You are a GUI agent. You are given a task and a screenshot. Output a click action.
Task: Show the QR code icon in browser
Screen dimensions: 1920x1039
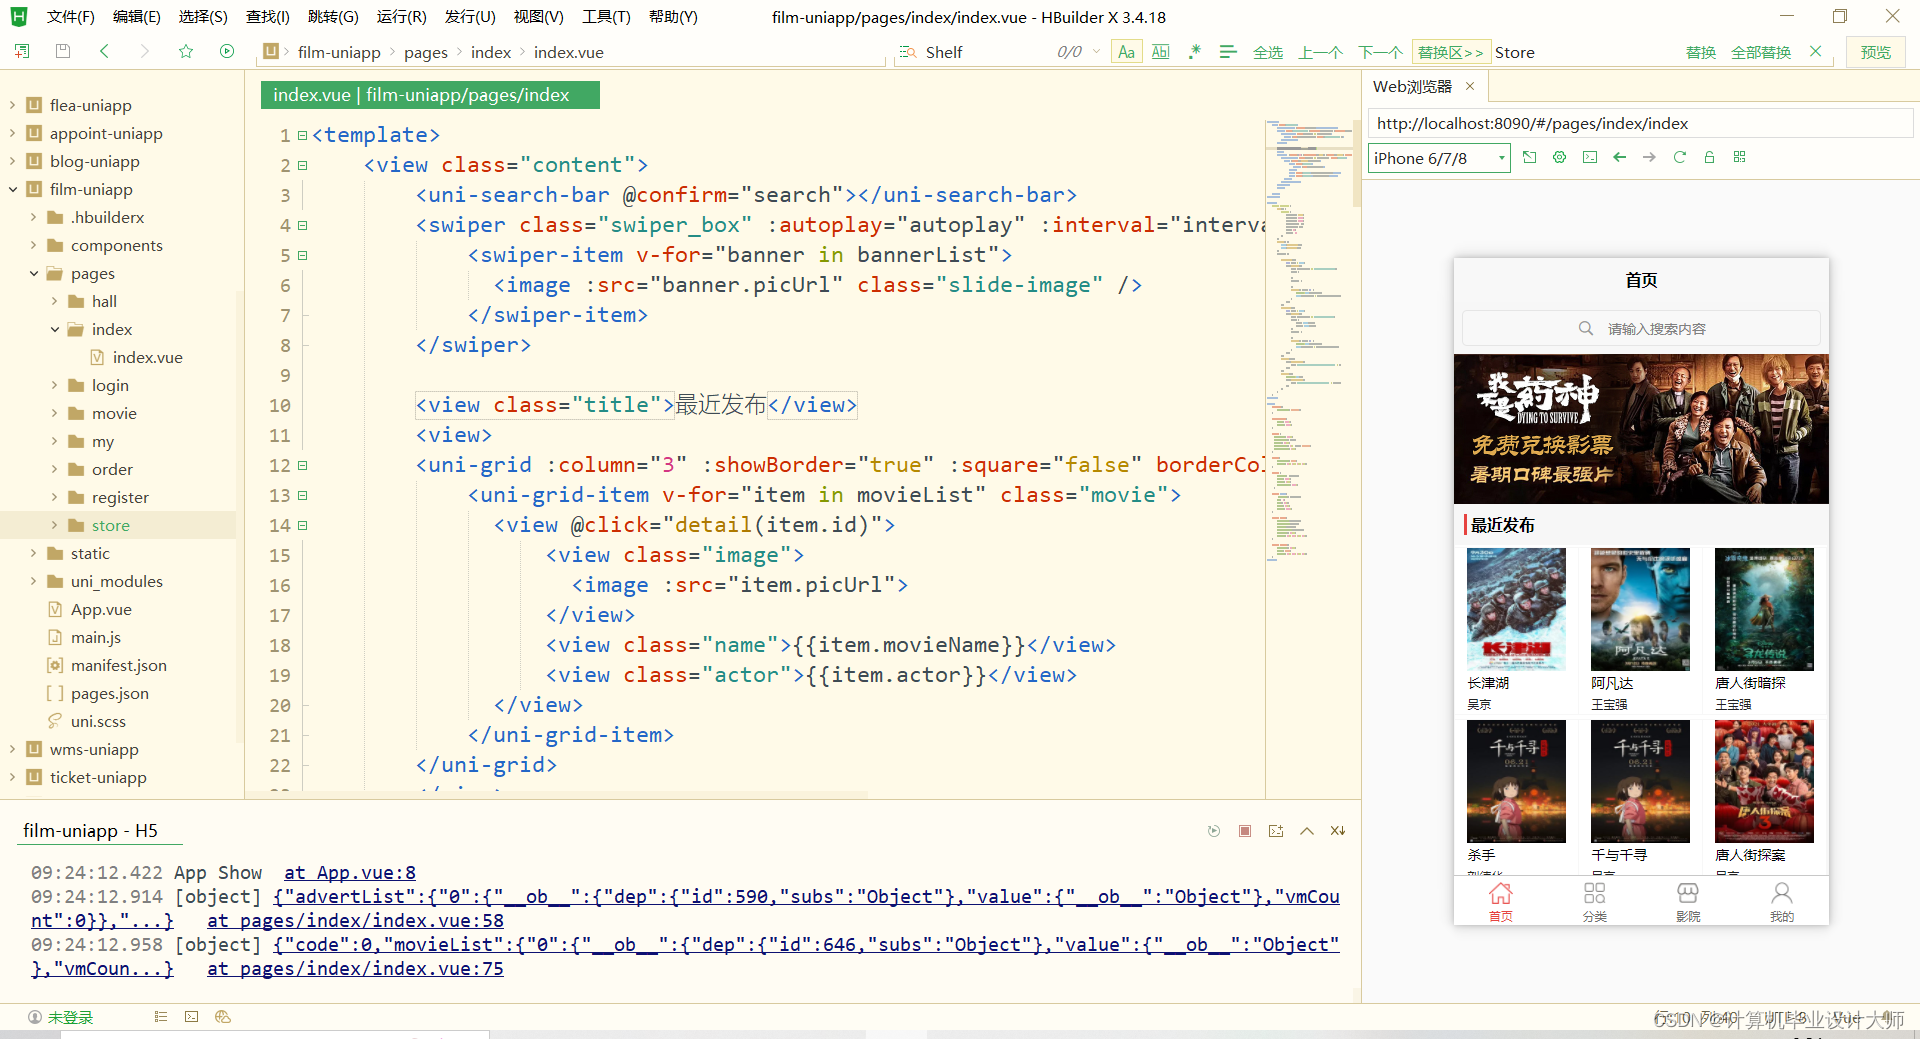pos(1739,157)
